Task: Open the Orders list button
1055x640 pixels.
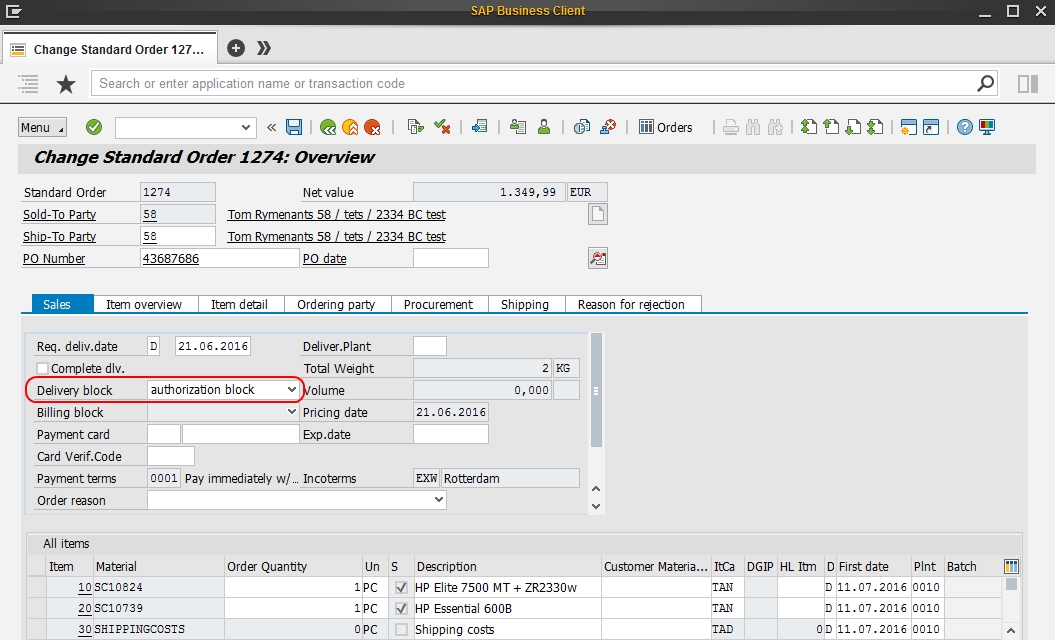Action: tap(665, 127)
